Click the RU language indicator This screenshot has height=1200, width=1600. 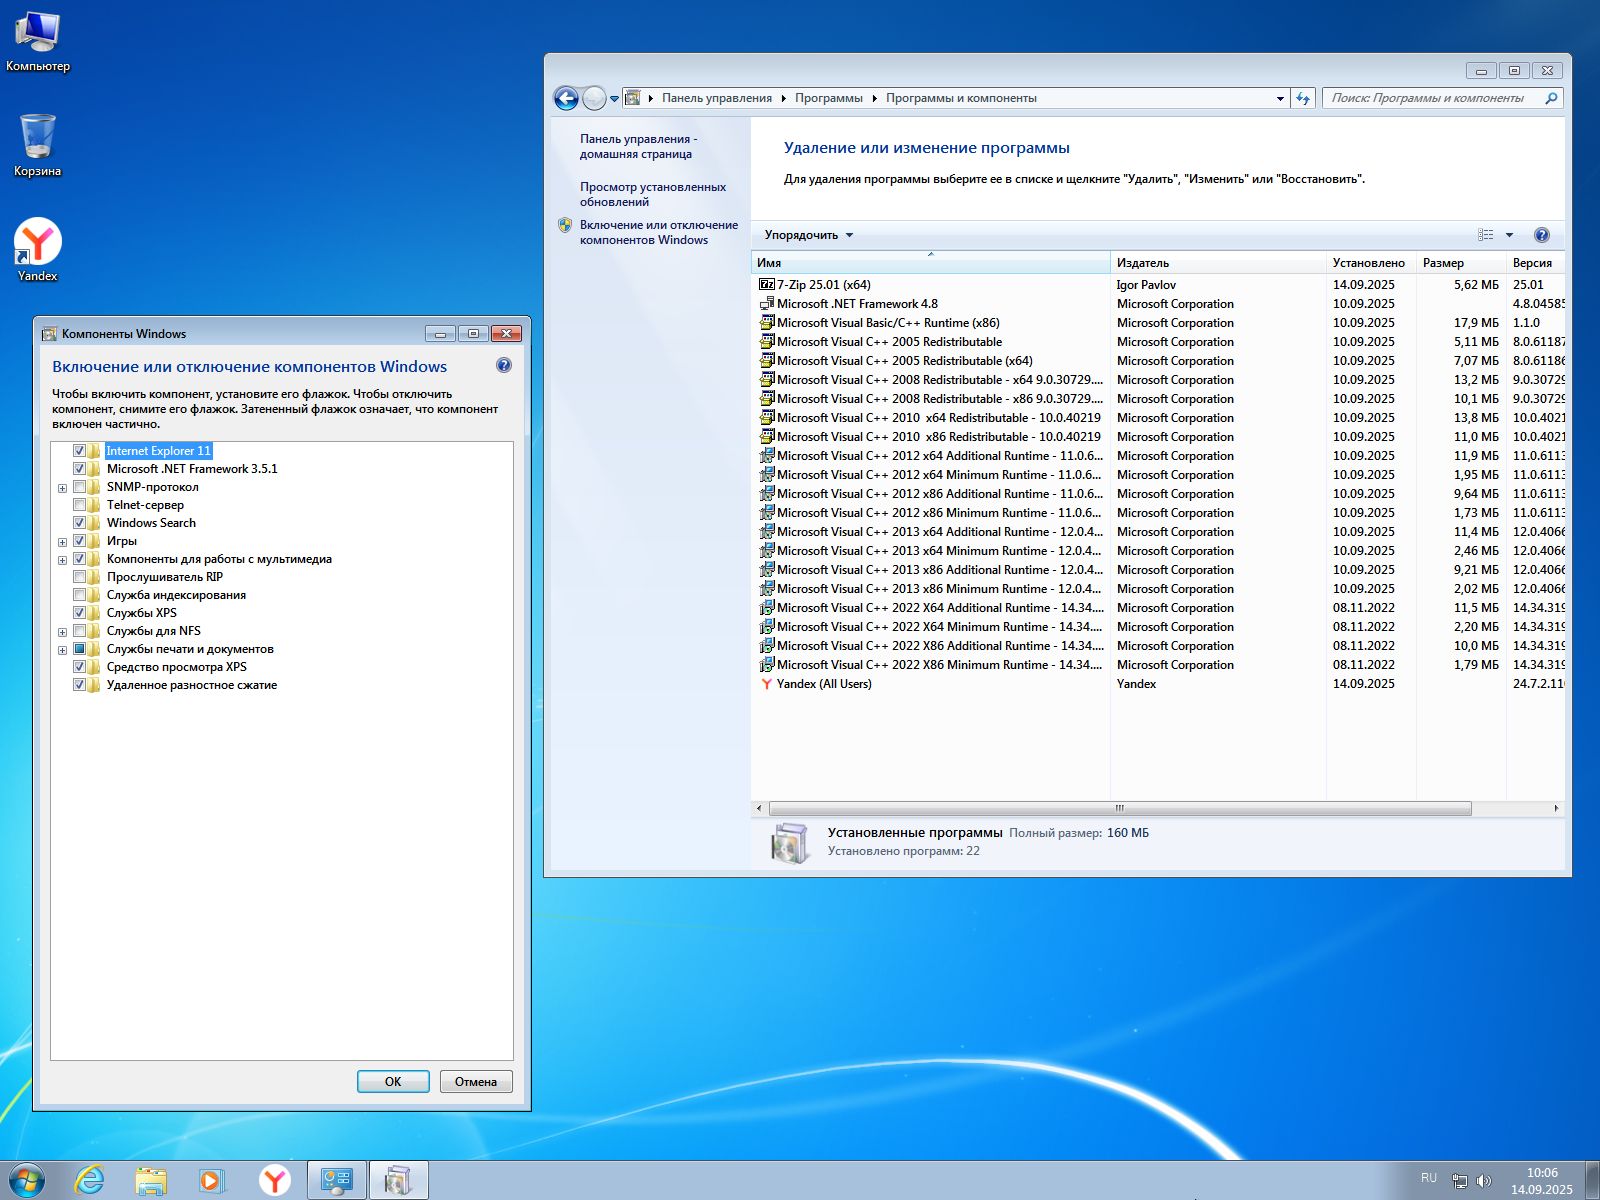(x=1428, y=1178)
